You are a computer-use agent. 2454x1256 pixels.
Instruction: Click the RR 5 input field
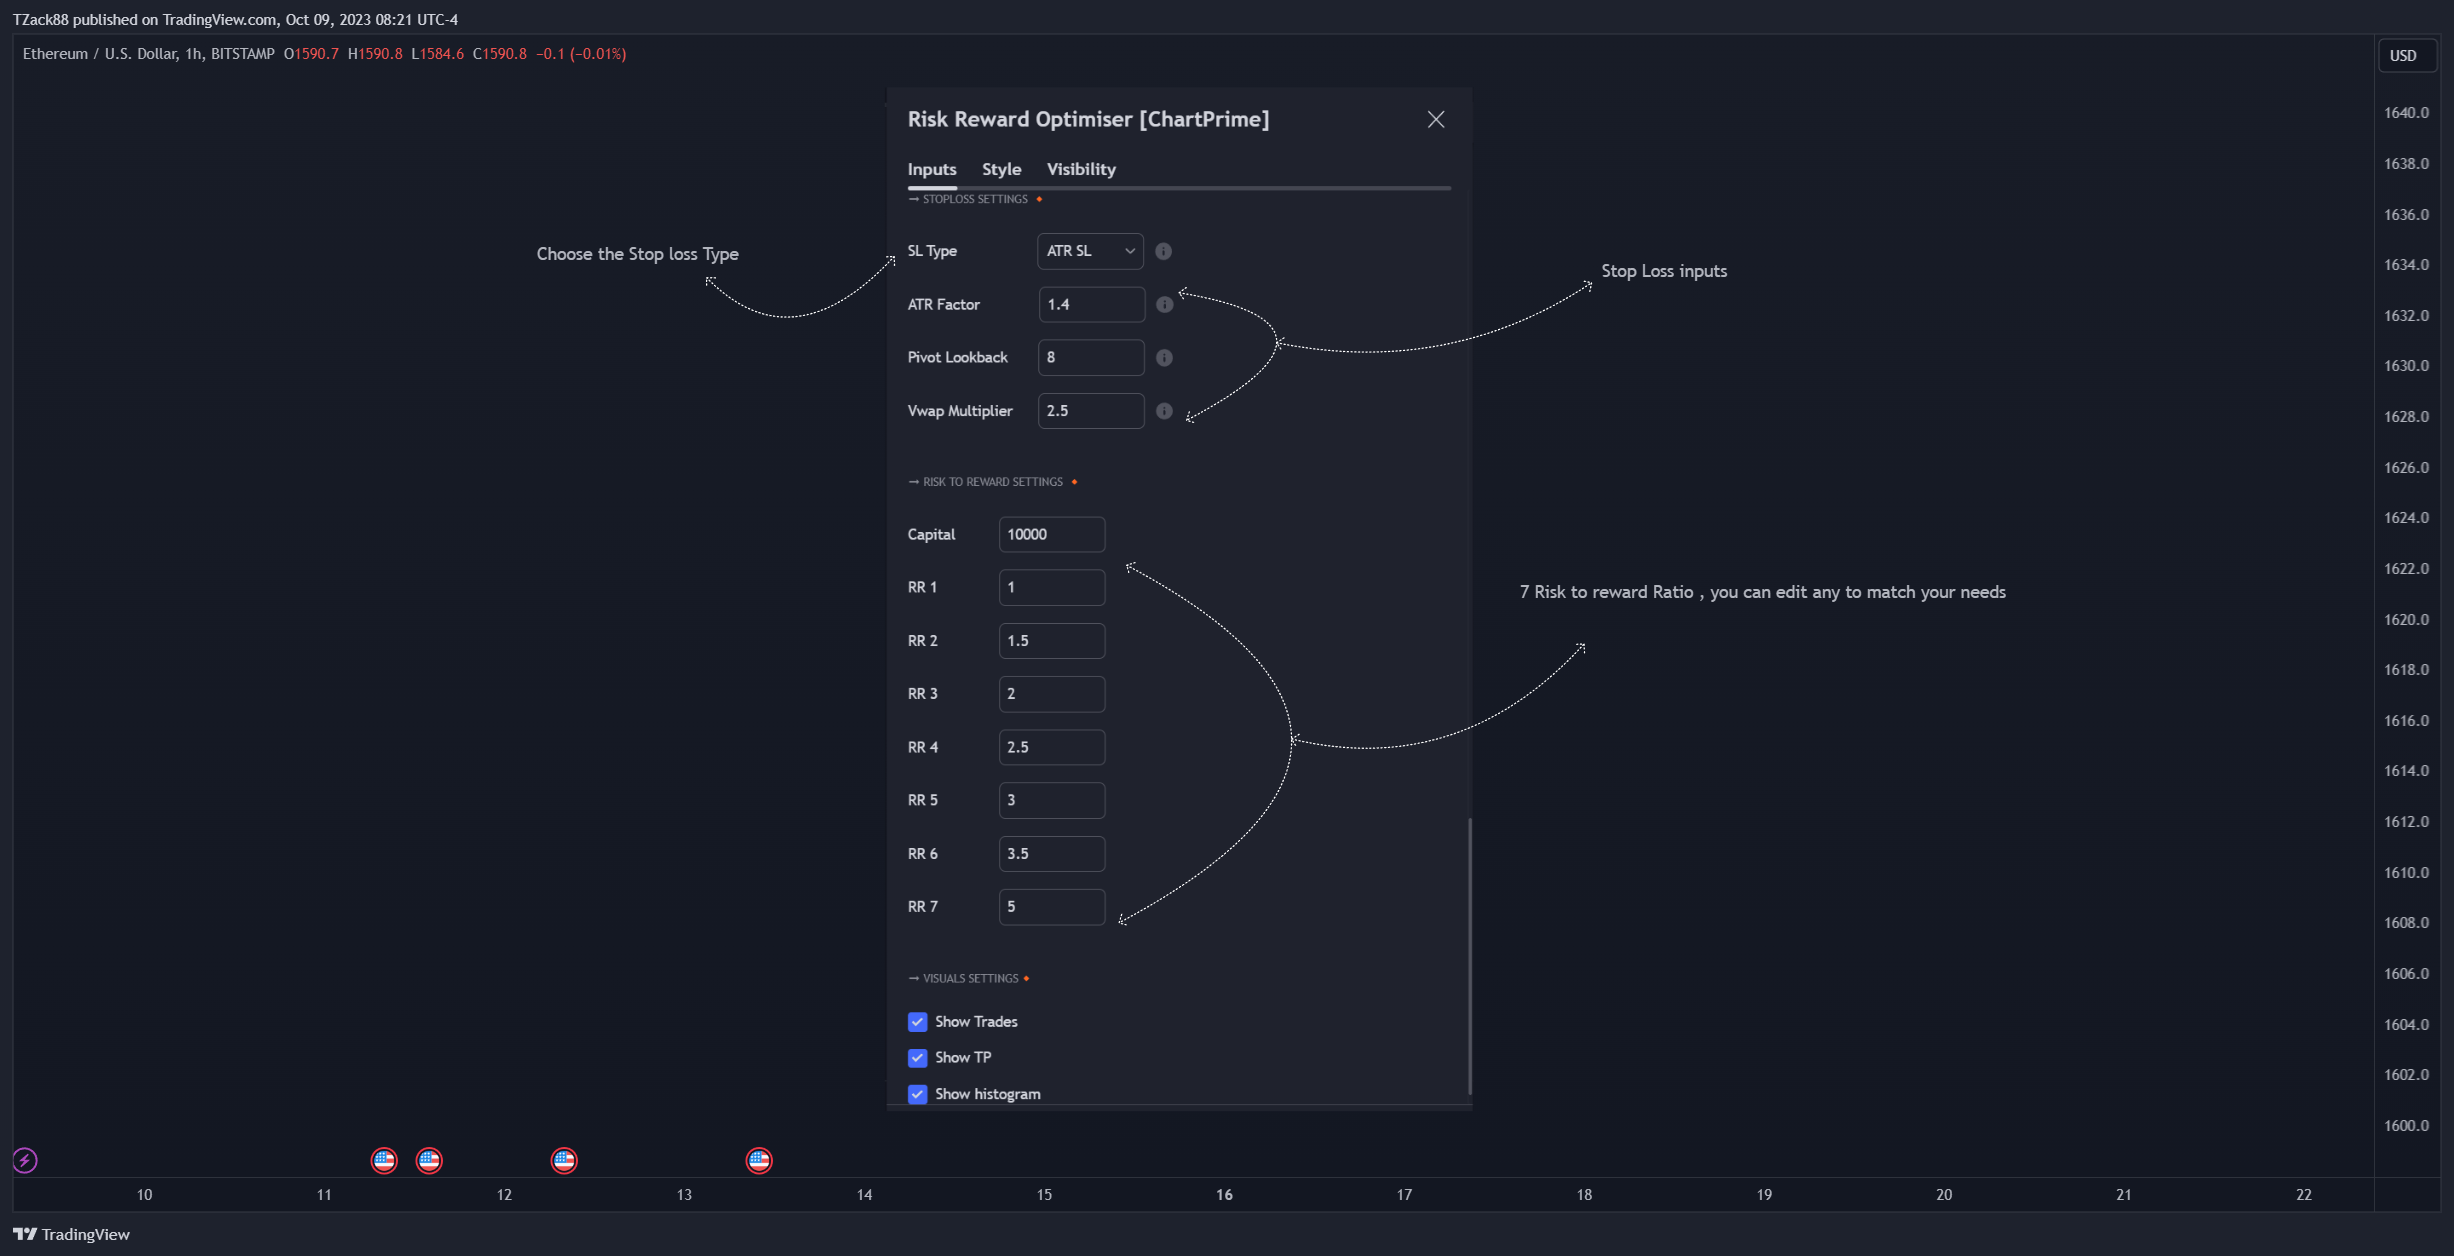click(1052, 801)
